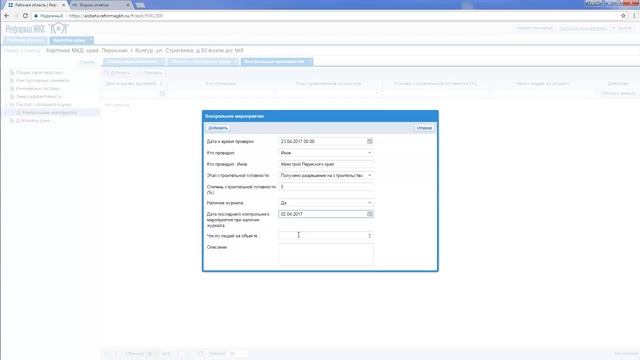The image size is (640, 360).
Task: Open the Chrome menu icon
Action: (634, 16)
